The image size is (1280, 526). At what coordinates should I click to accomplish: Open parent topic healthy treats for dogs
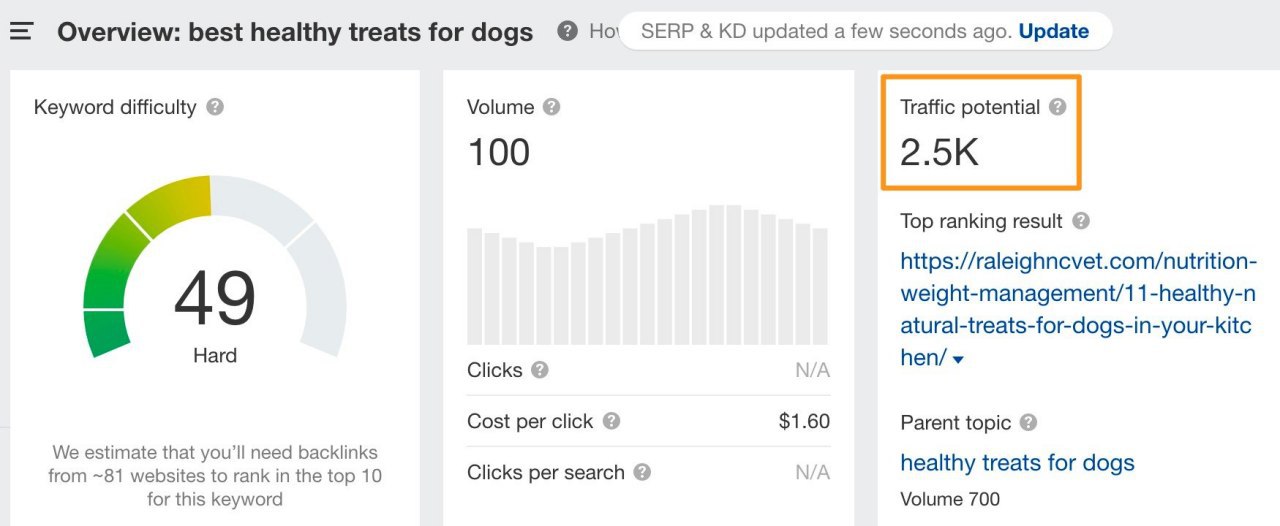pos(1017,463)
